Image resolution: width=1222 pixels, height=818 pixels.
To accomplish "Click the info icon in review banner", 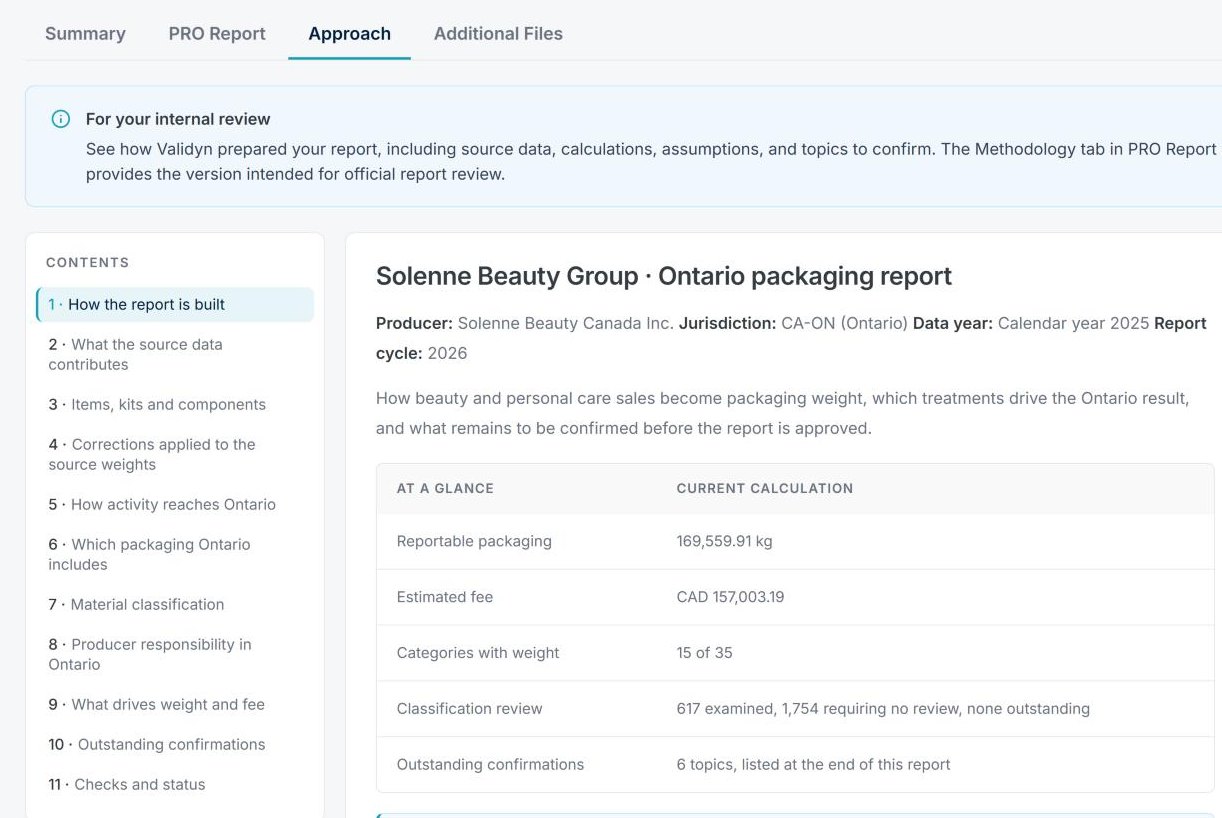I will pyautogui.click(x=61, y=119).
